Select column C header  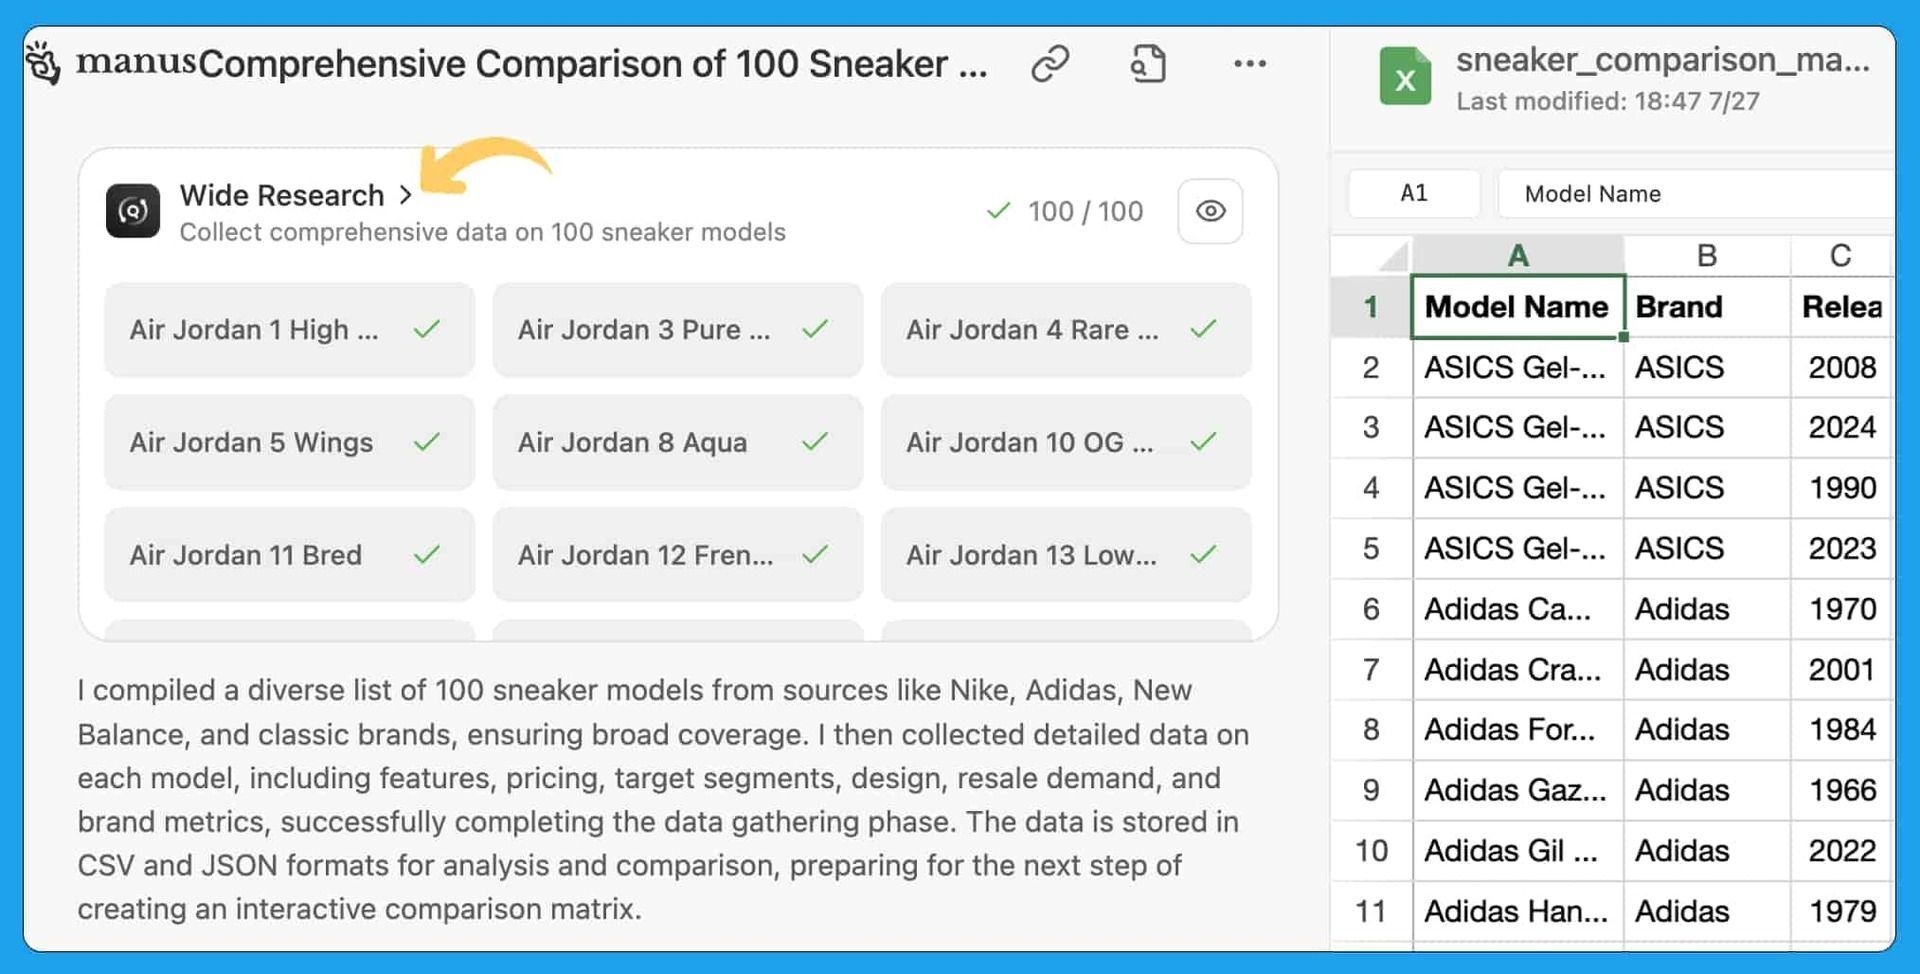coord(1841,256)
